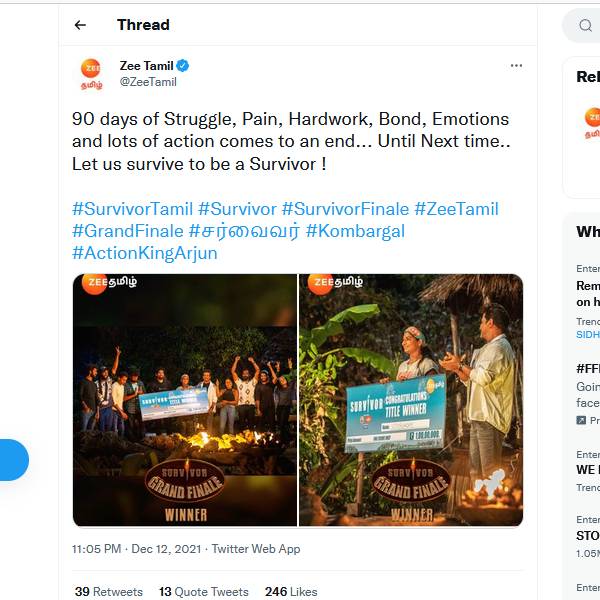This screenshot has width=600, height=600.
Task: Click the back arrow beside Thread
Action: (80, 25)
